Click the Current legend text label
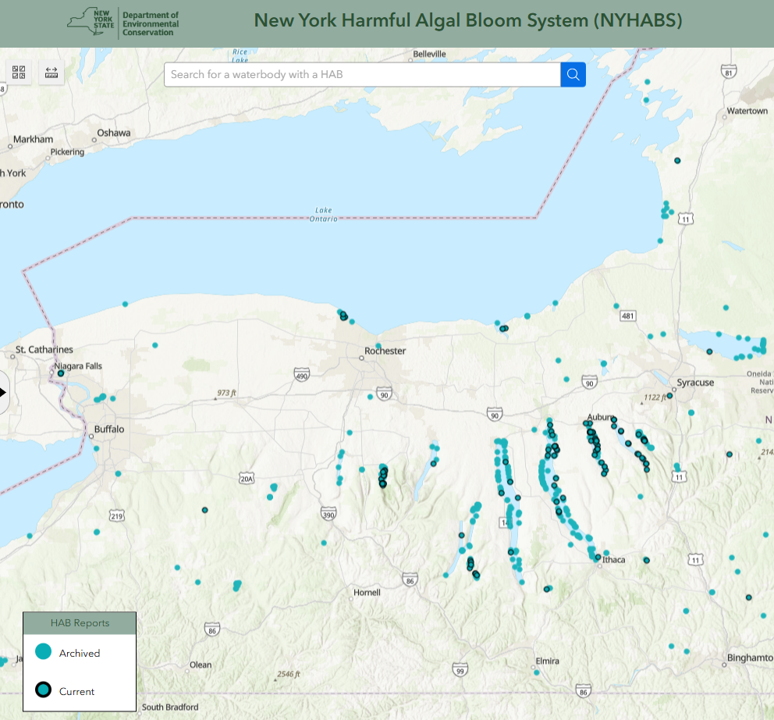The image size is (774, 720). [77, 691]
